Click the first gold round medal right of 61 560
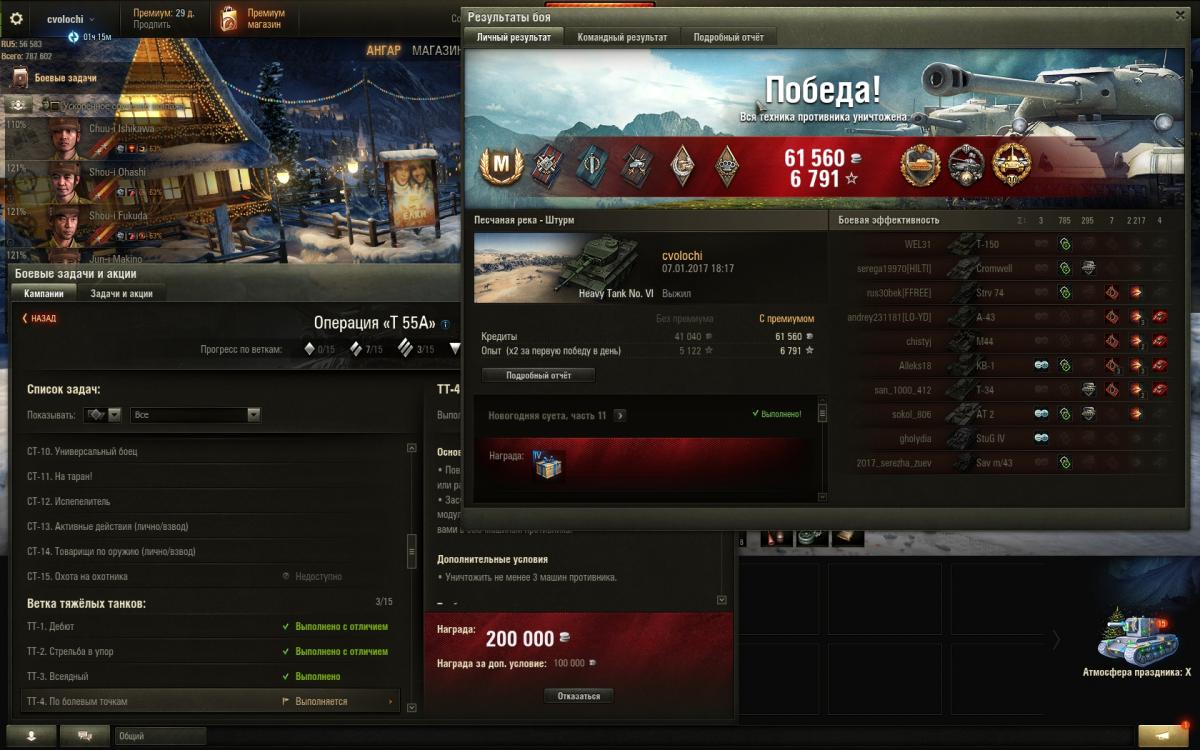1200x750 pixels. click(921, 164)
